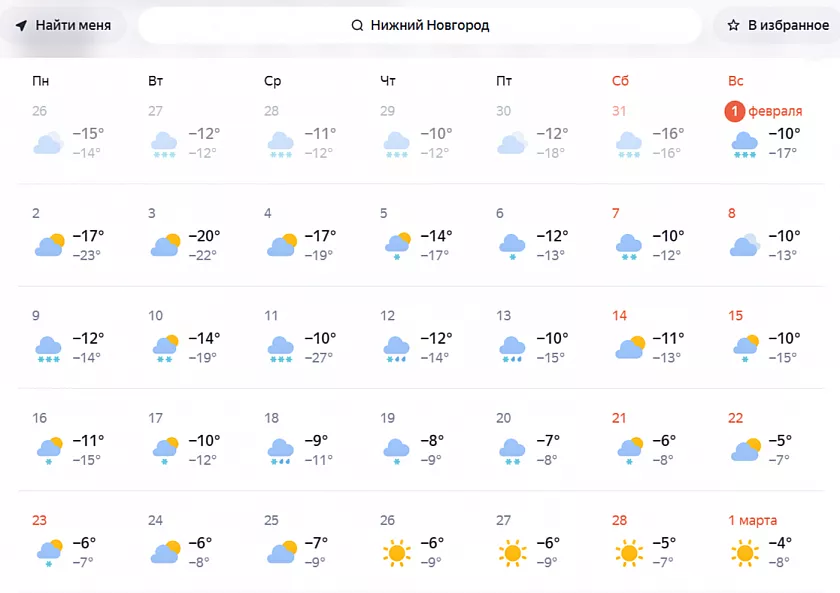Click the sunny icon for 26 February
Screen dimensions: 840x593
(397, 551)
